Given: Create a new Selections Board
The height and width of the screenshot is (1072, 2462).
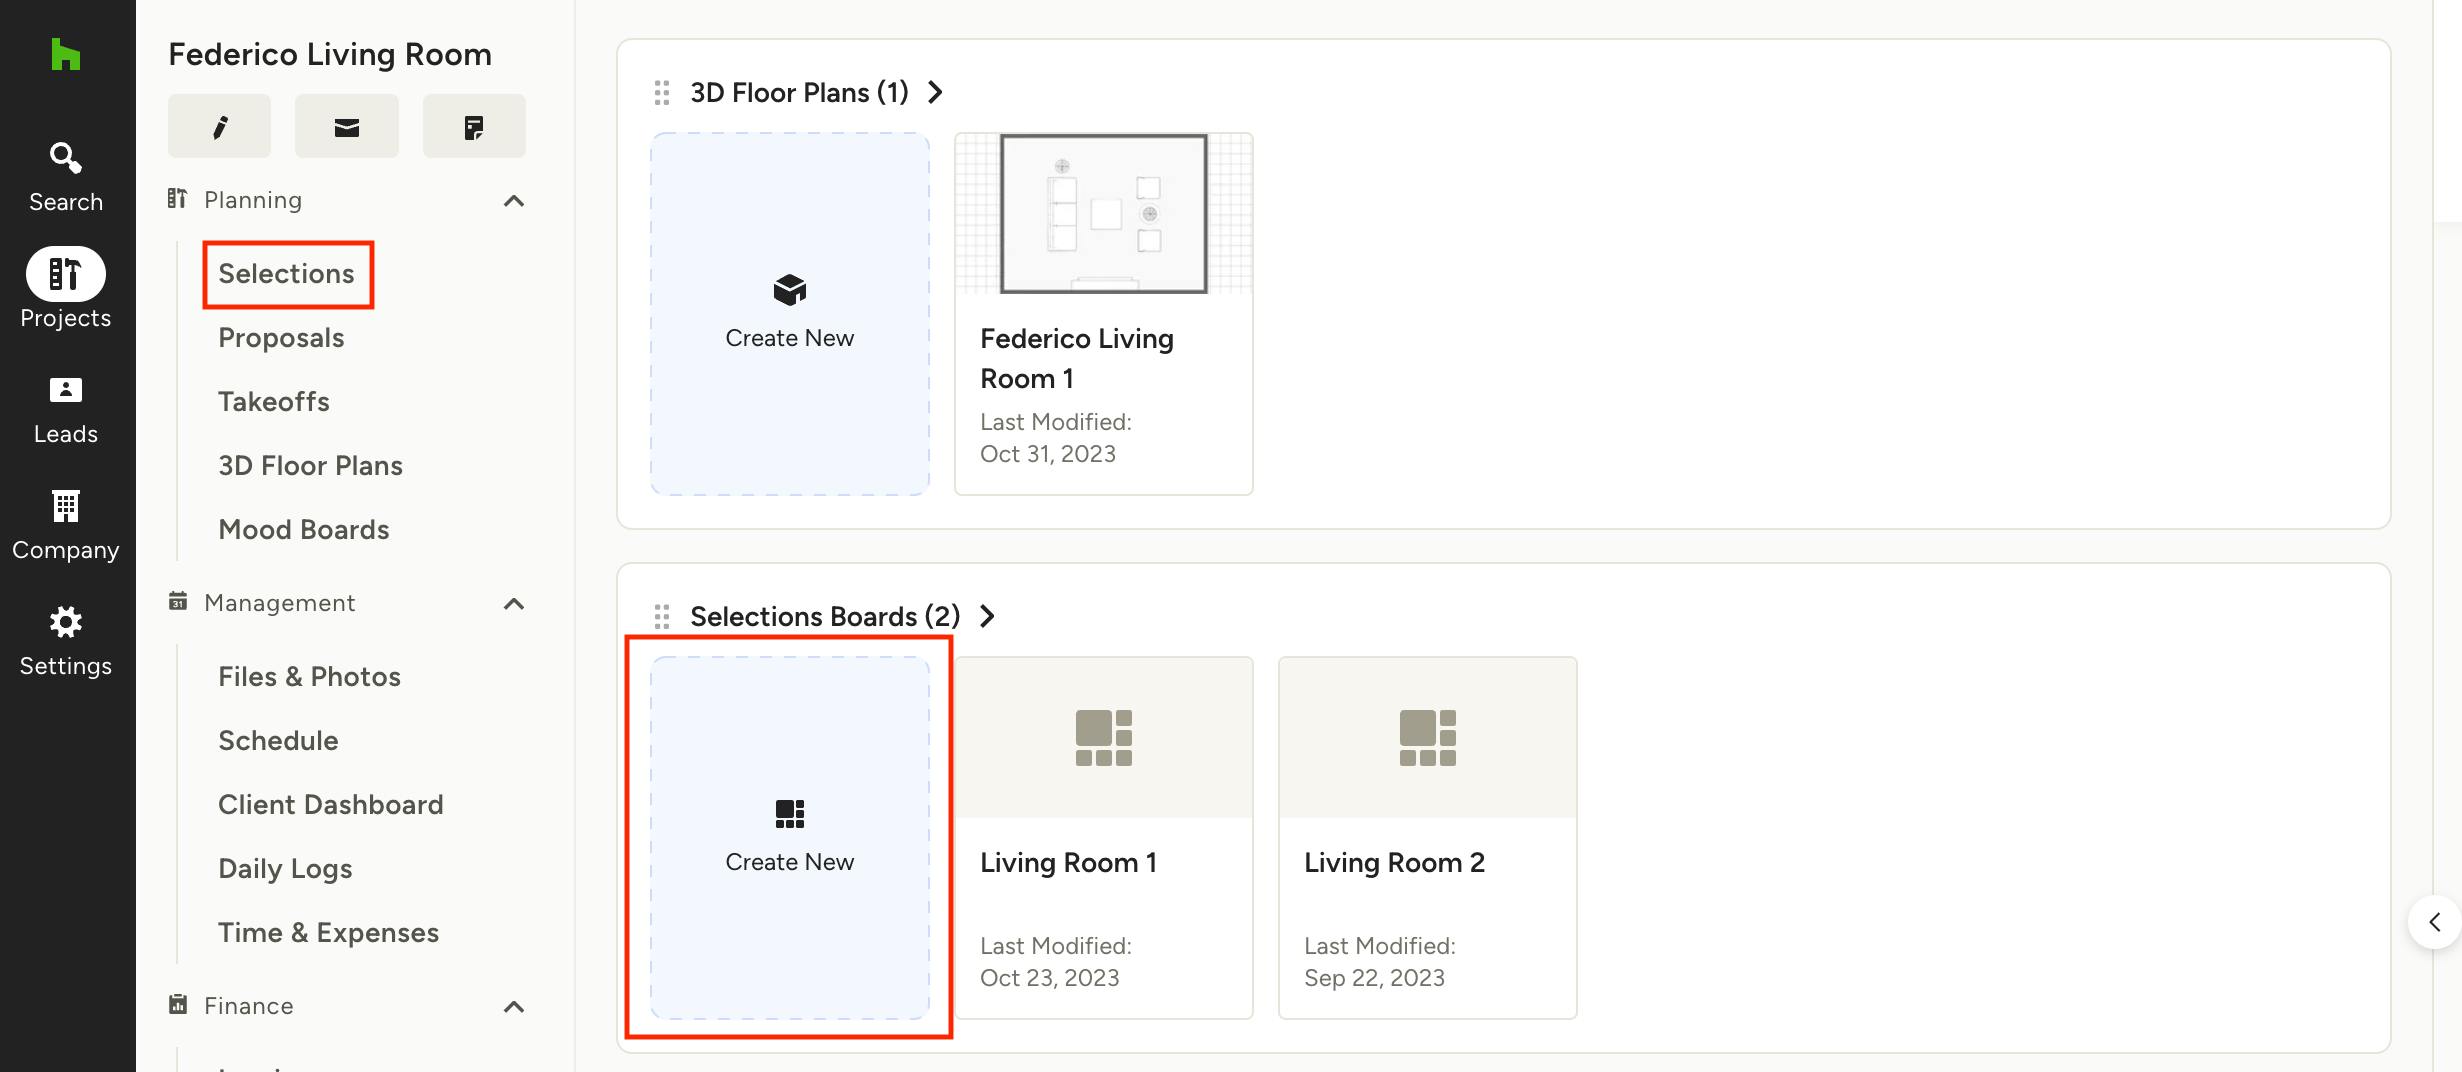Looking at the screenshot, I should (x=790, y=837).
